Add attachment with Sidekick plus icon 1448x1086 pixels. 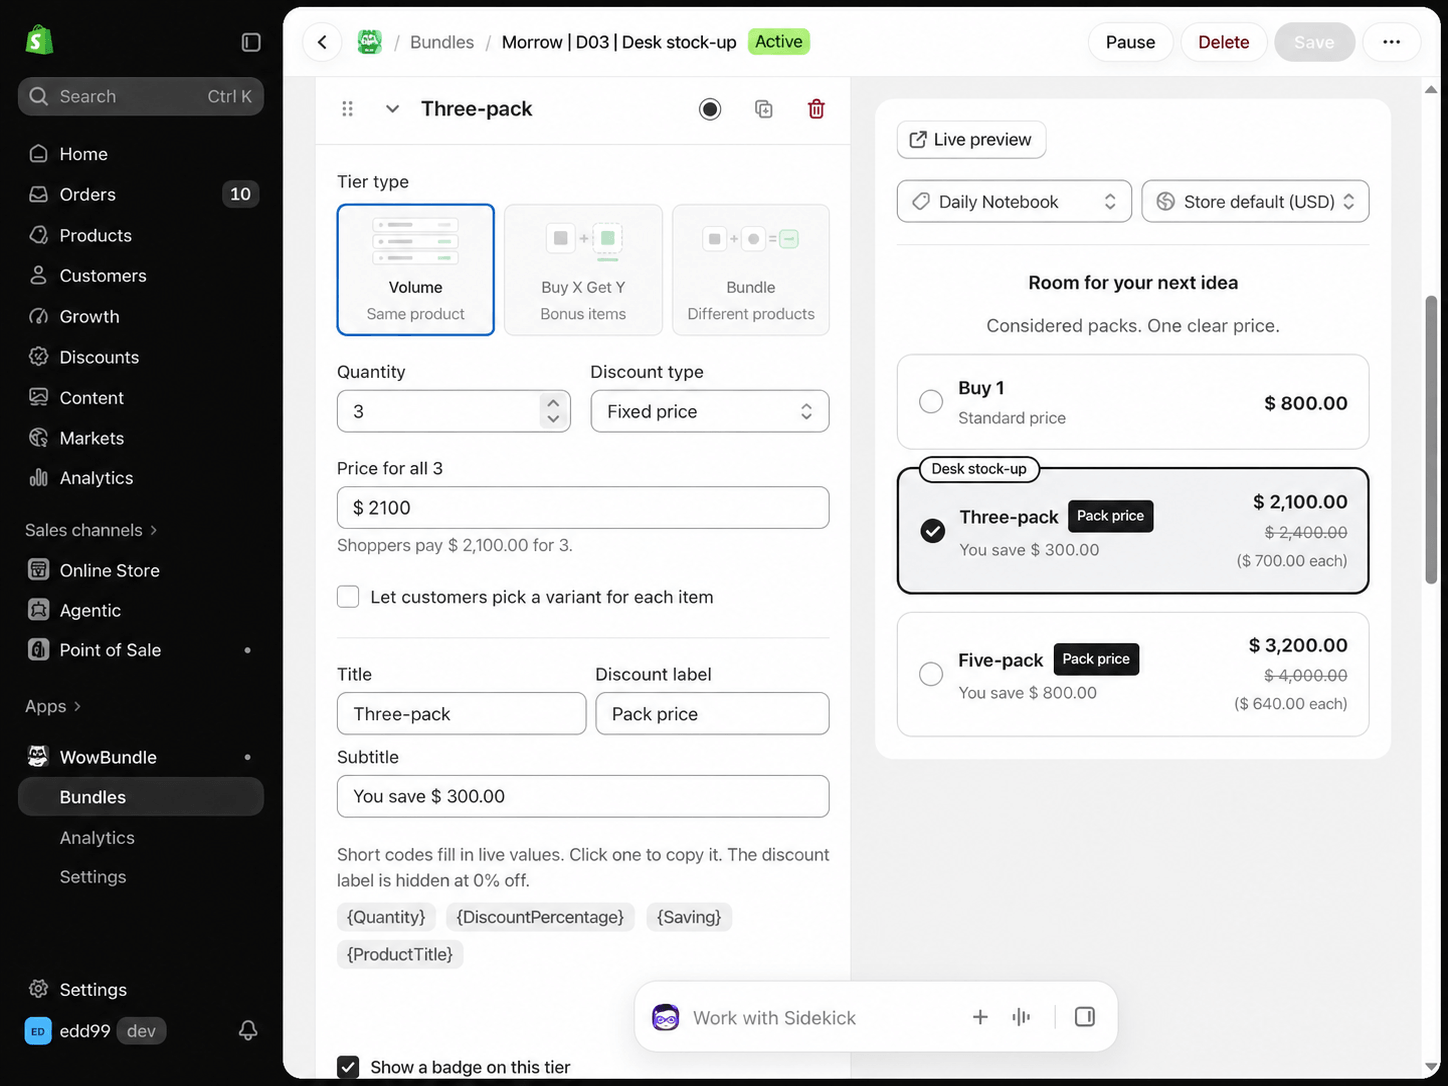(980, 1017)
